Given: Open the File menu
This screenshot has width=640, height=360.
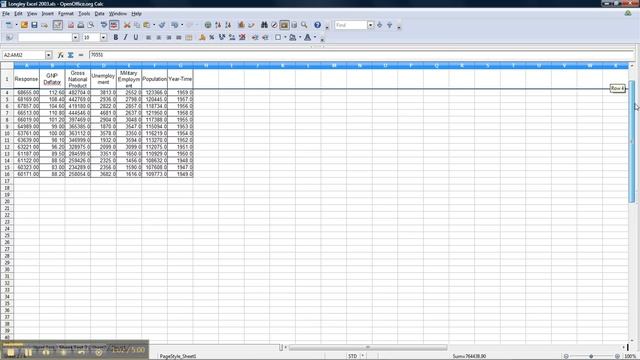Looking at the screenshot, I should 6,13.
